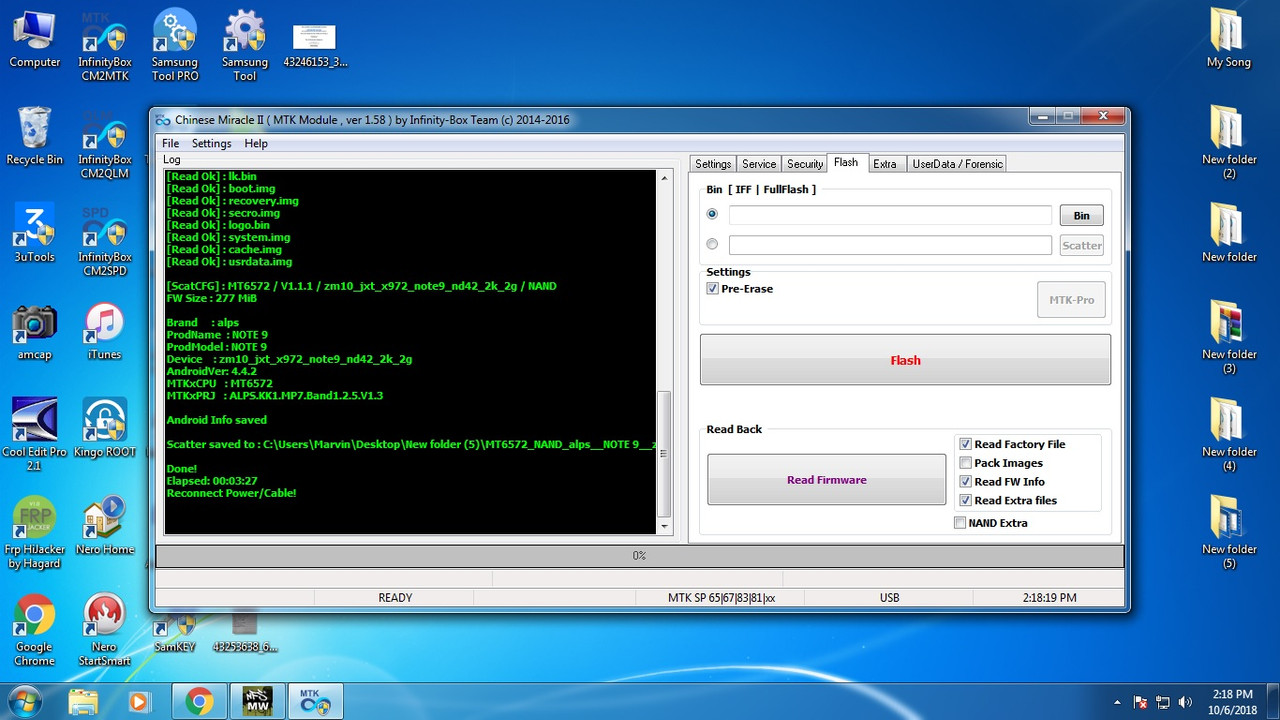Open the Recycle Bin

(x=34, y=136)
